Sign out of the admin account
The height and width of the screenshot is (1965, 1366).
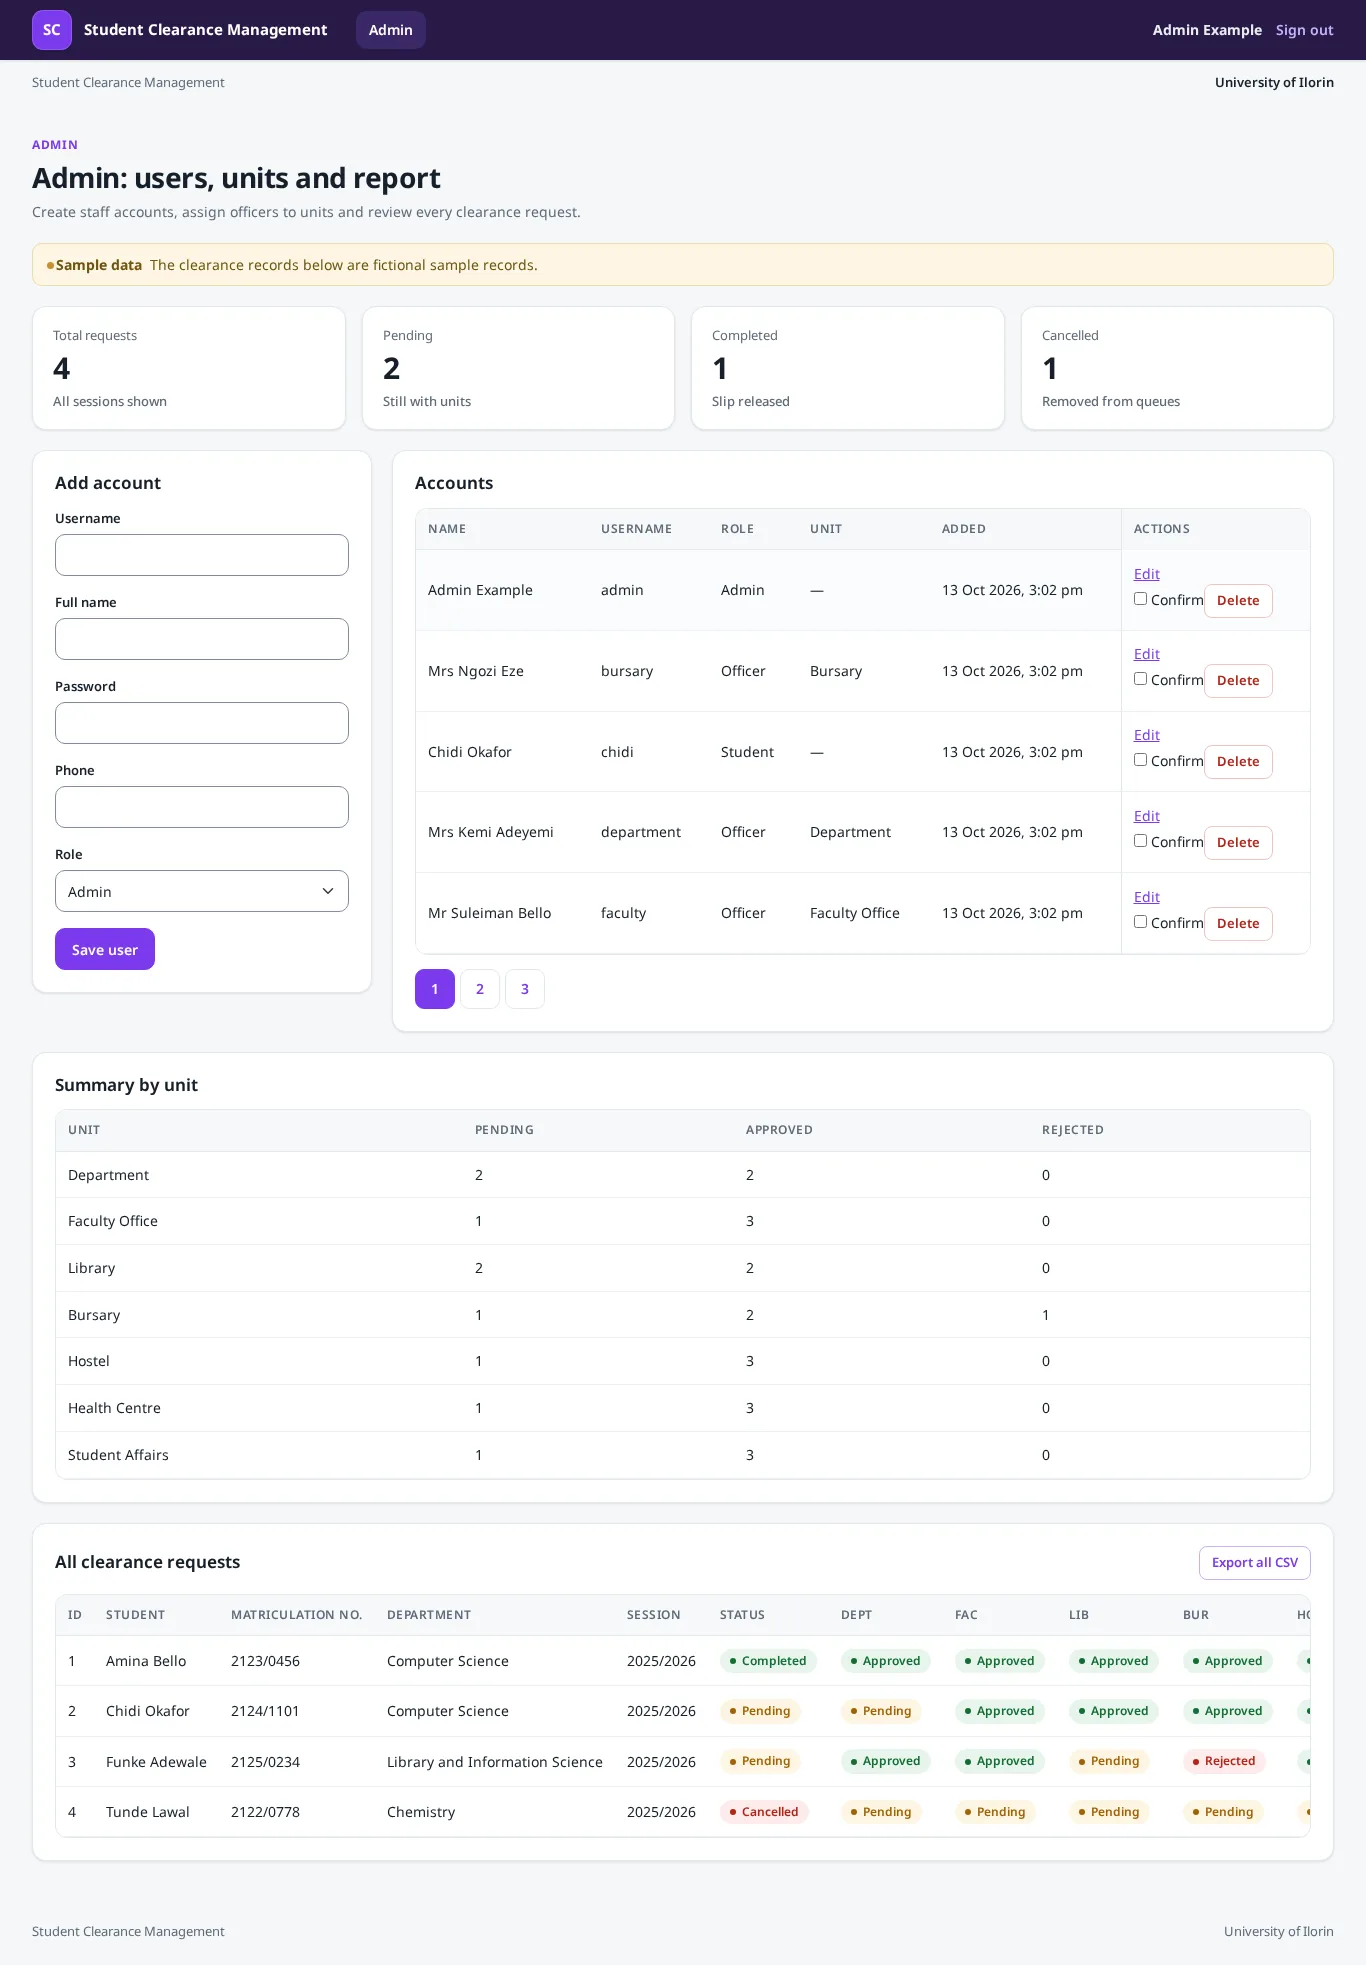click(x=1305, y=30)
